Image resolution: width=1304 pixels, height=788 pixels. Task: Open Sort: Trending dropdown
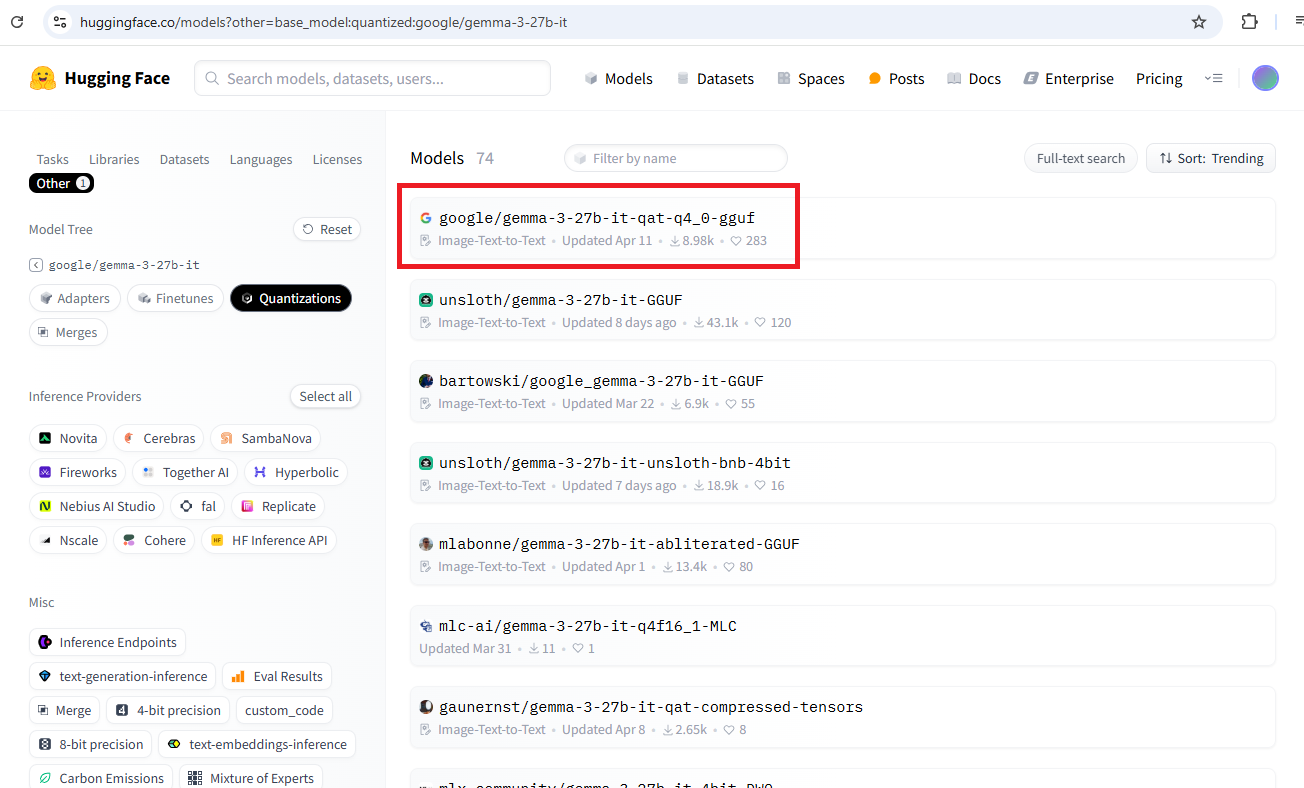click(x=1211, y=158)
